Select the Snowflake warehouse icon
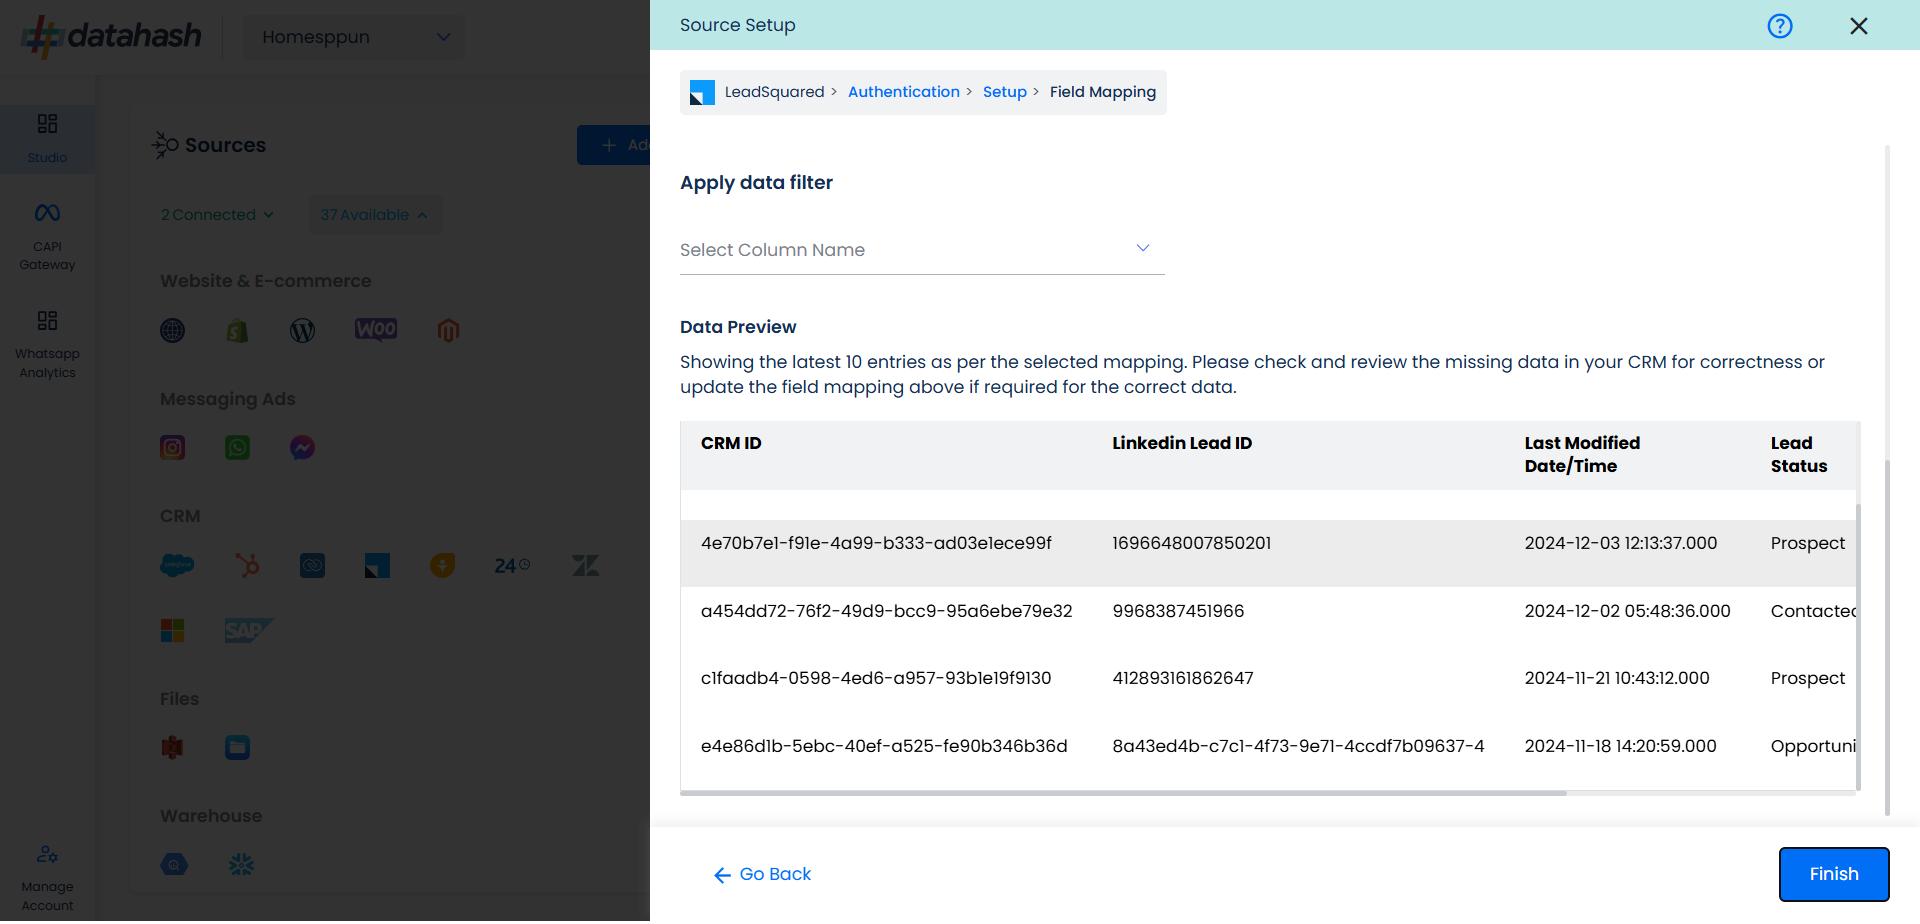This screenshot has width=1920, height=924. pos(241,865)
